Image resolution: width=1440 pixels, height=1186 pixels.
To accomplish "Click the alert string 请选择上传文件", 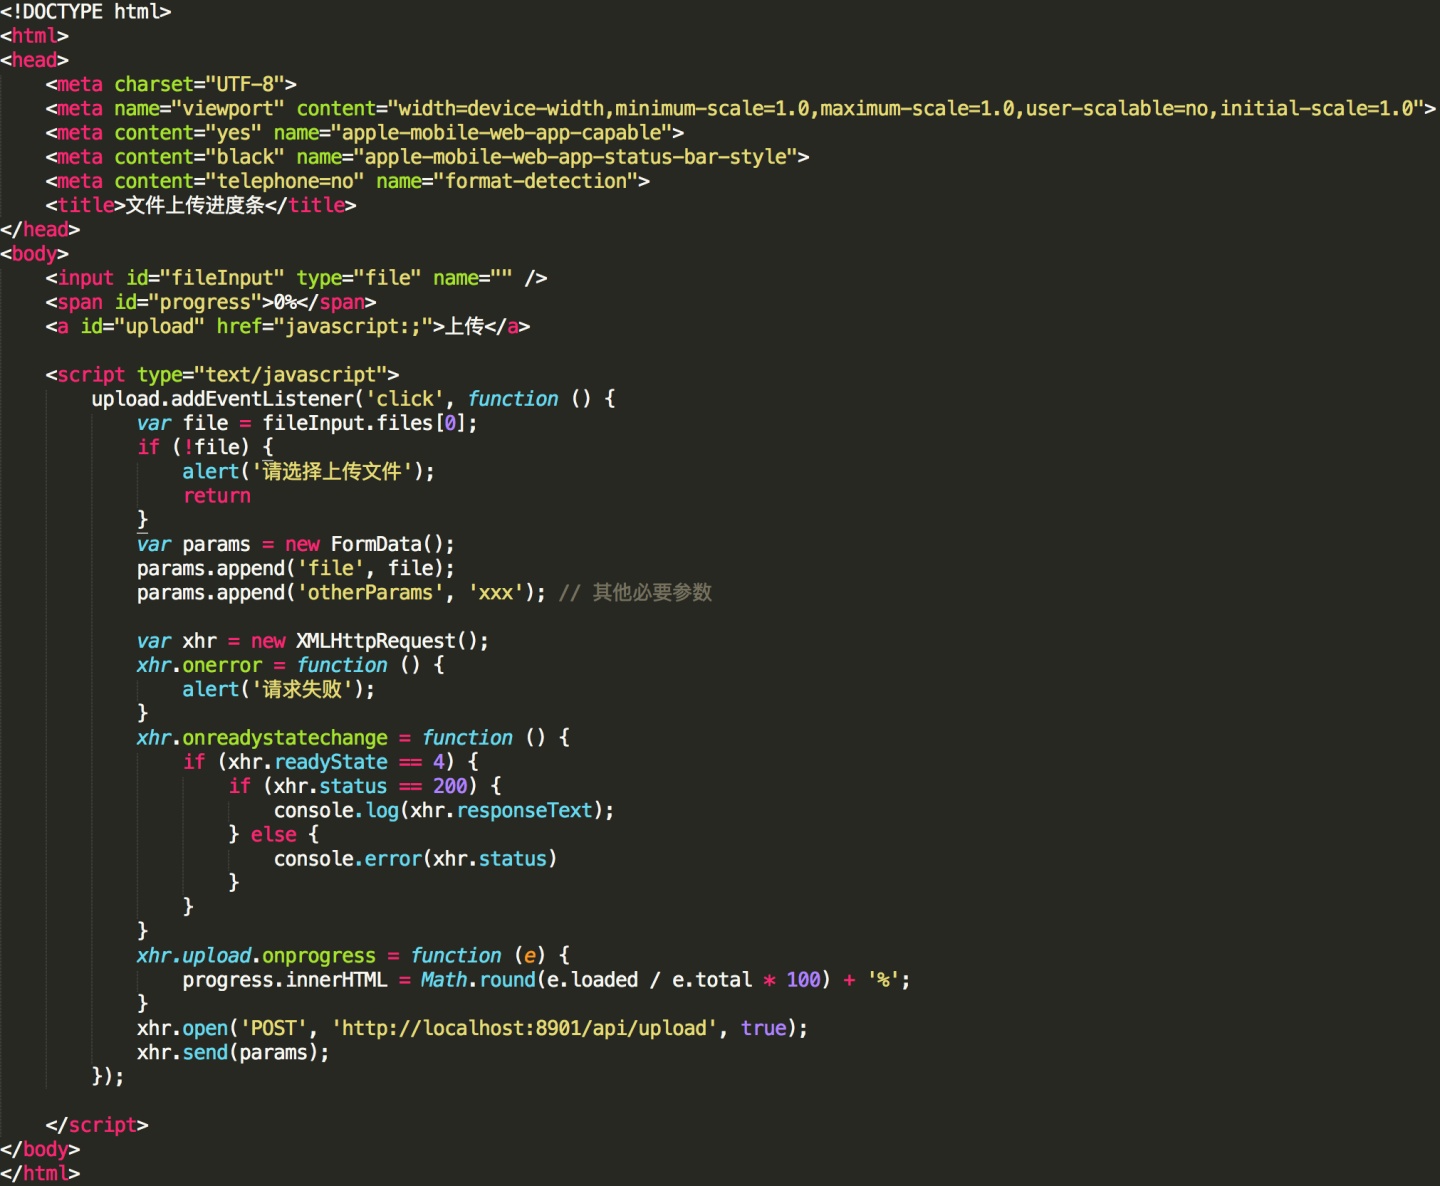I will coord(332,471).
